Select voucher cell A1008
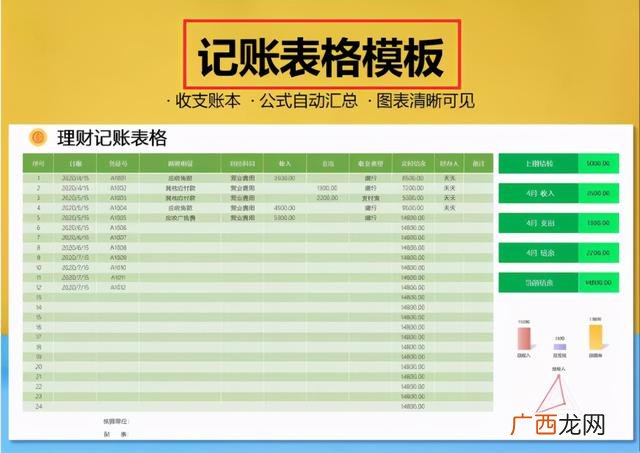The image size is (640, 453). [x=118, y=248]
